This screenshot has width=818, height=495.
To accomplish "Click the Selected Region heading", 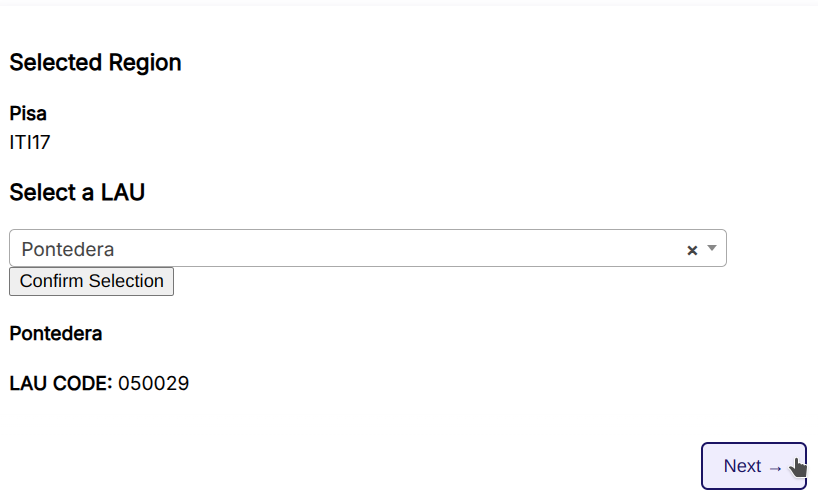I will 95,62.
